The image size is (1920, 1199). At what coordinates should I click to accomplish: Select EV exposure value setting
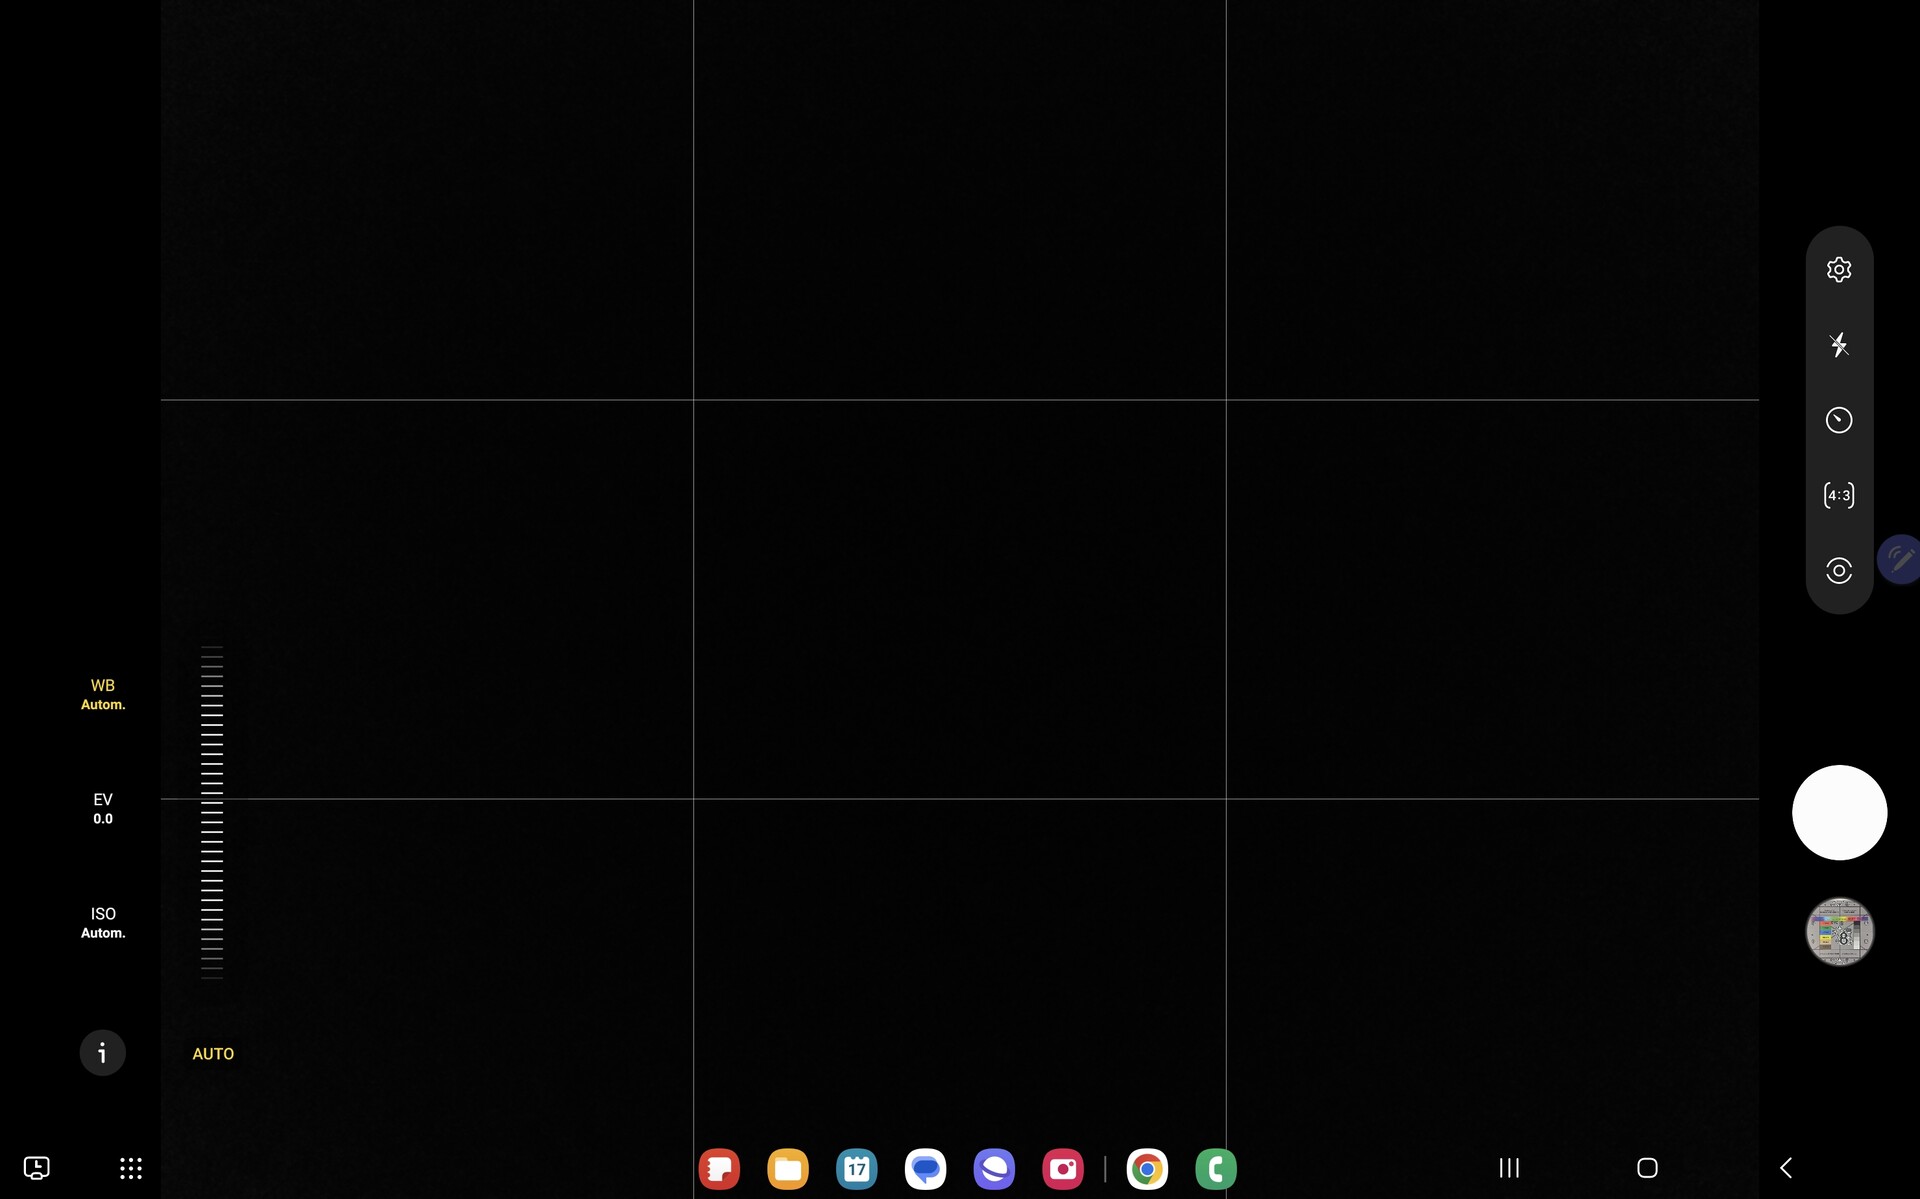(x=103, y=808)
